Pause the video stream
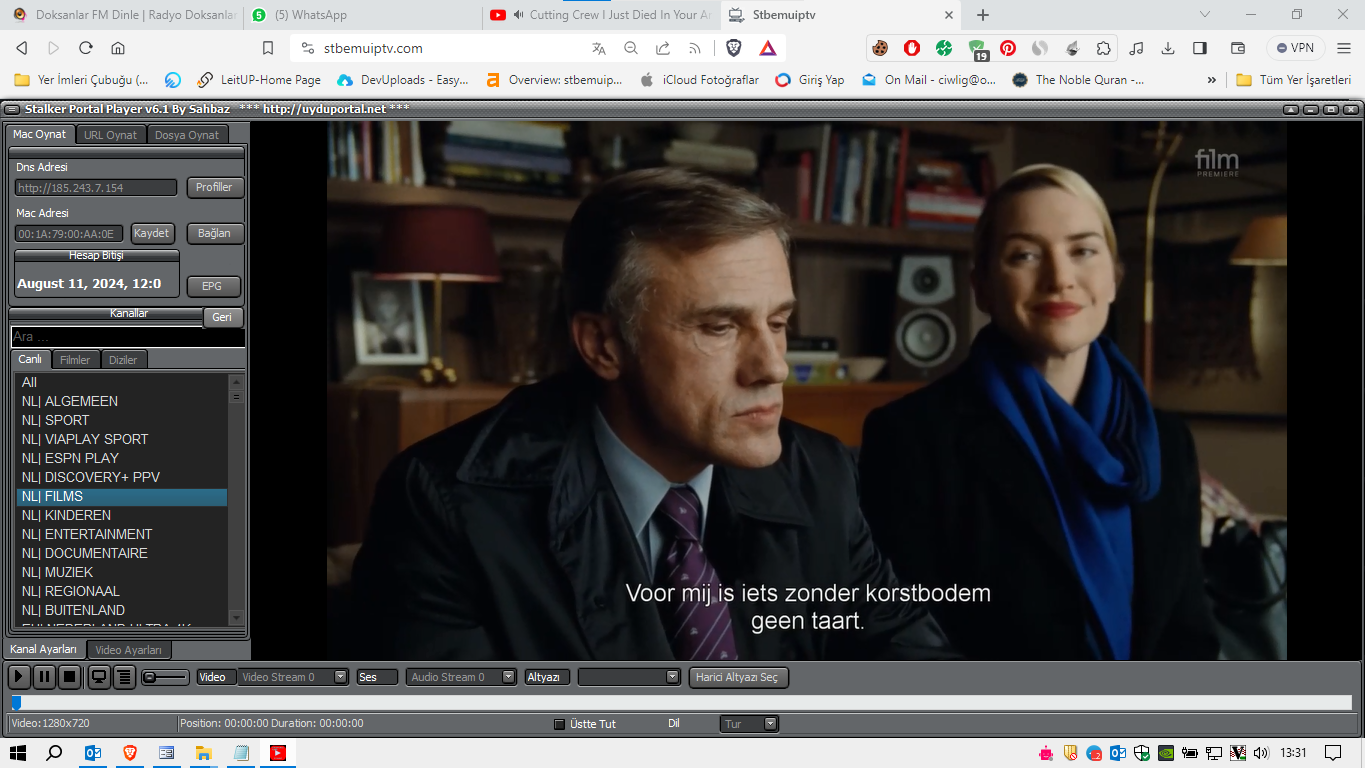The height and width of the screenshot is (768, 1365). coord(44,677)
